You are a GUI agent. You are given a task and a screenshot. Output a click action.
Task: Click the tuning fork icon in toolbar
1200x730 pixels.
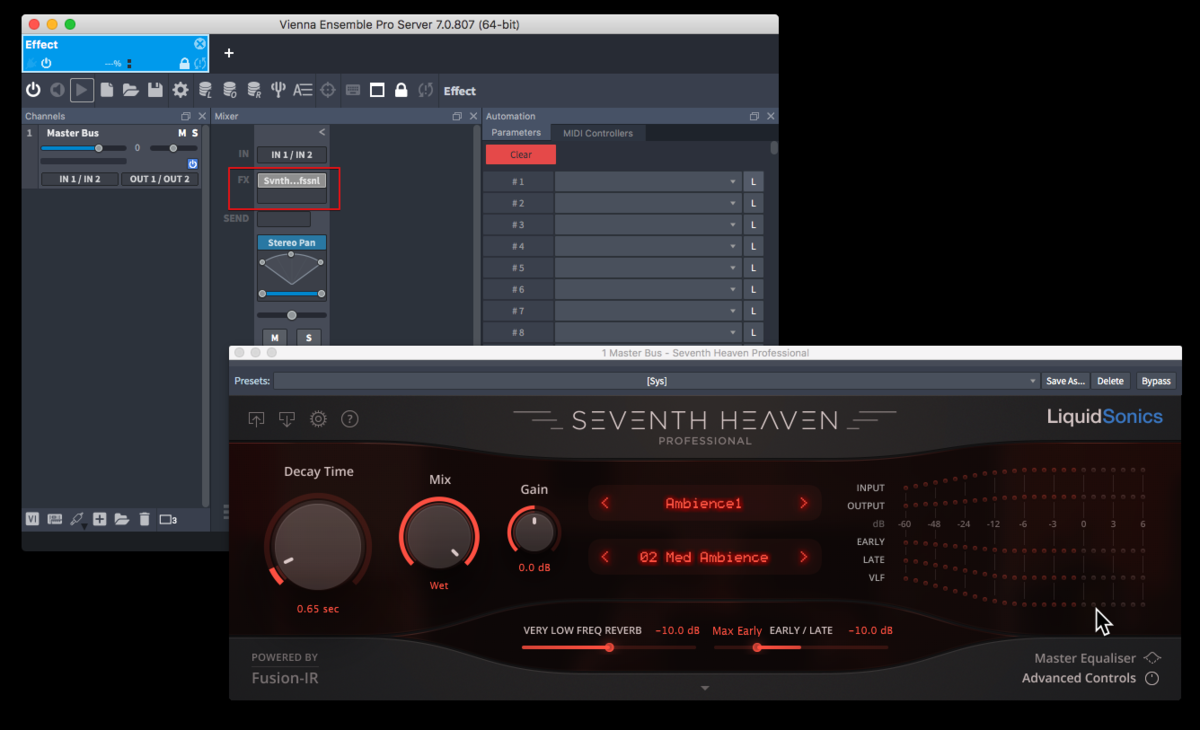coord(279,90)
